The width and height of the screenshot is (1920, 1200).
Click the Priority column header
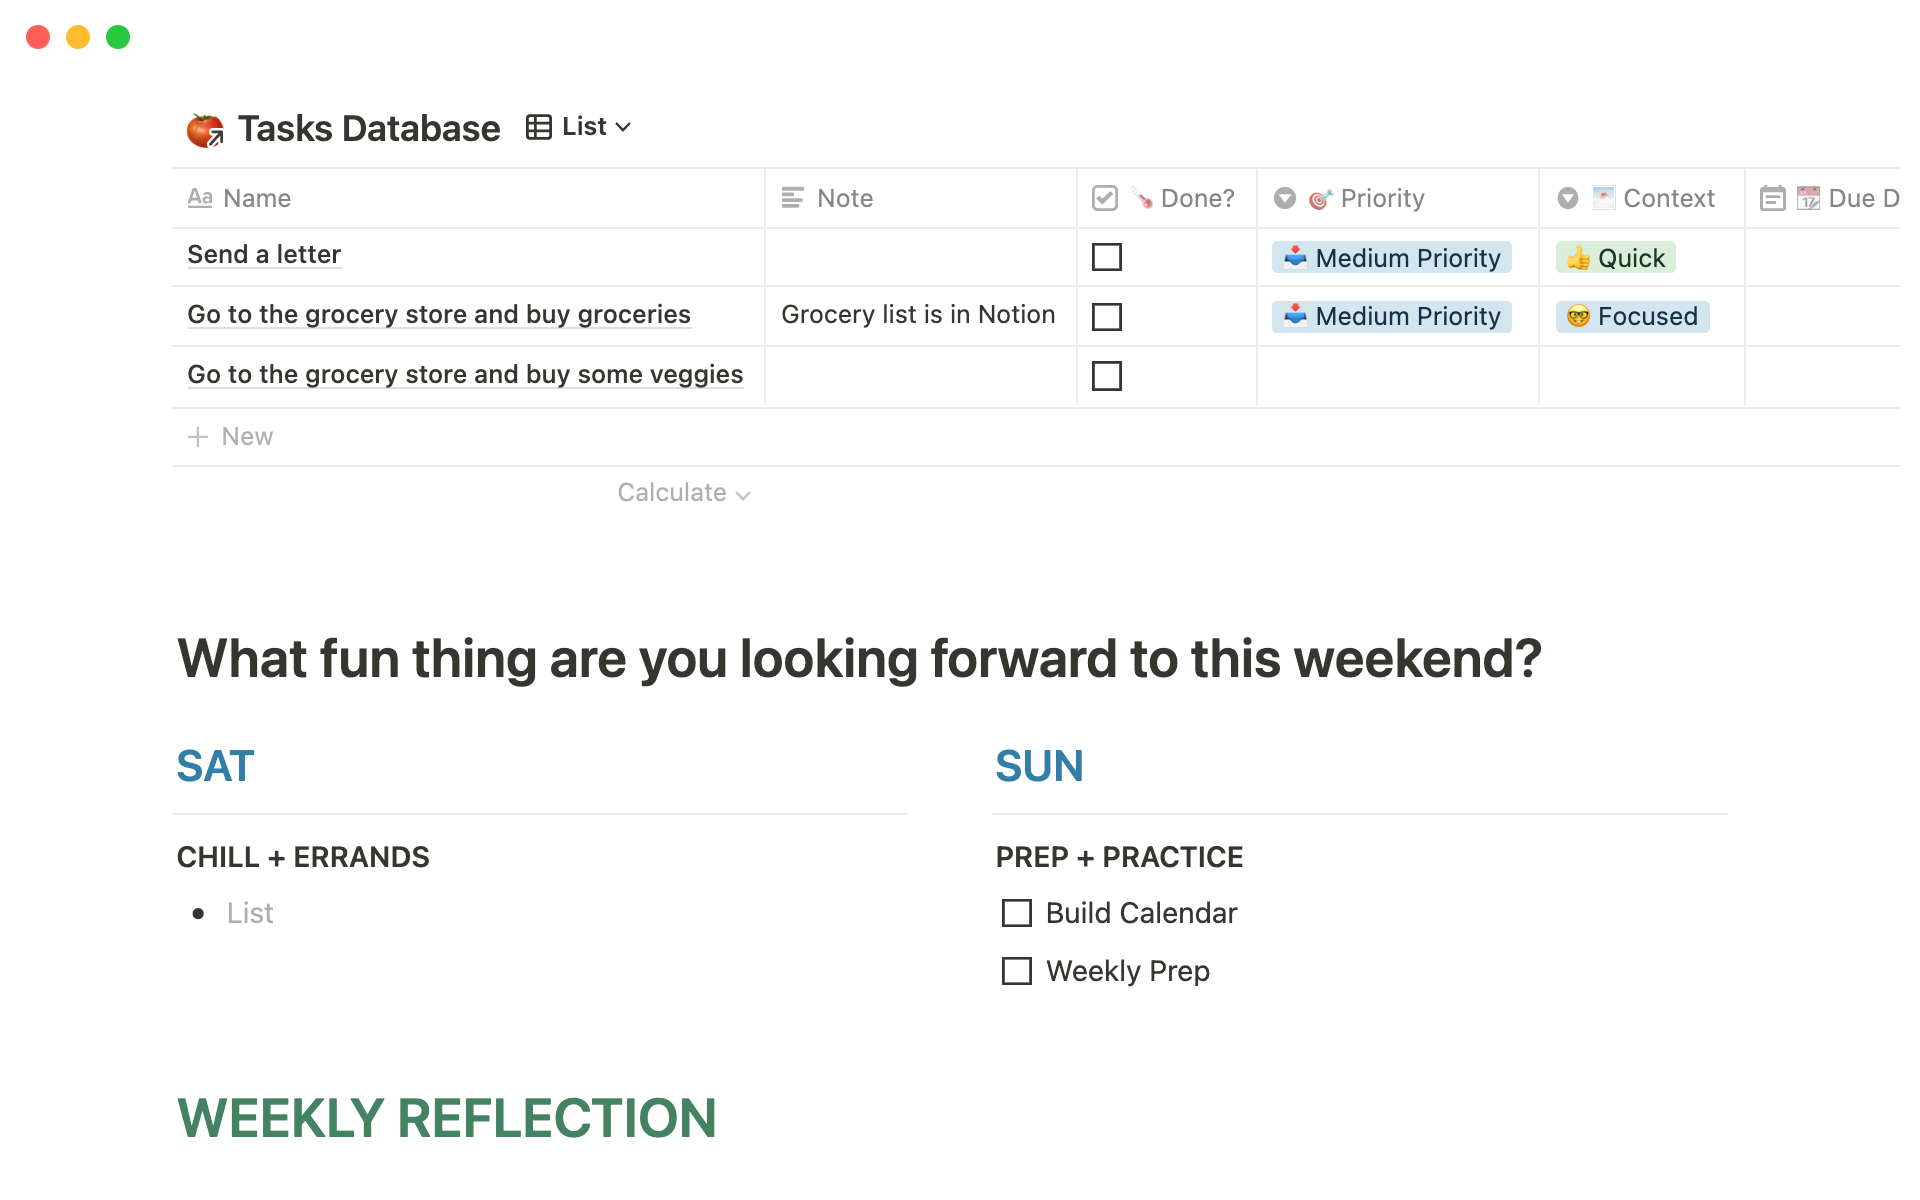point(1382,198)
